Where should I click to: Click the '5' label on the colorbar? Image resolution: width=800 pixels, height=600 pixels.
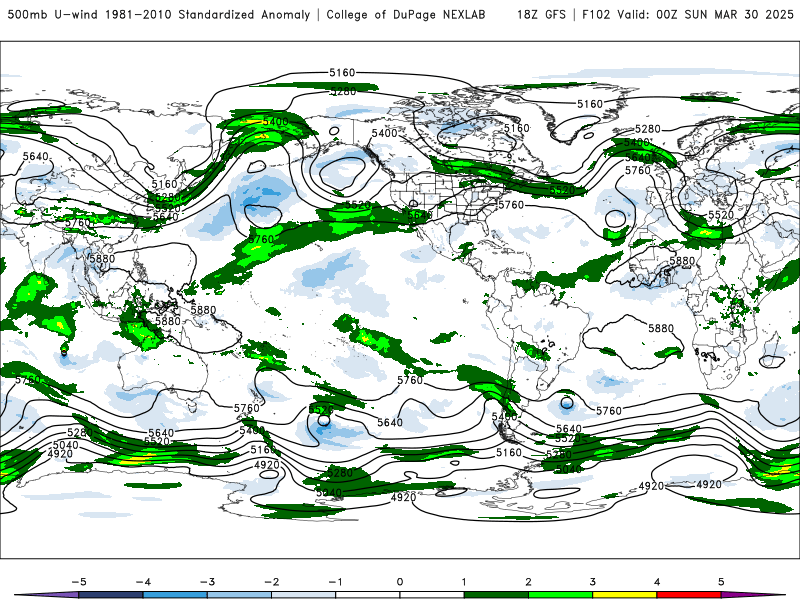tap(721, 582)
